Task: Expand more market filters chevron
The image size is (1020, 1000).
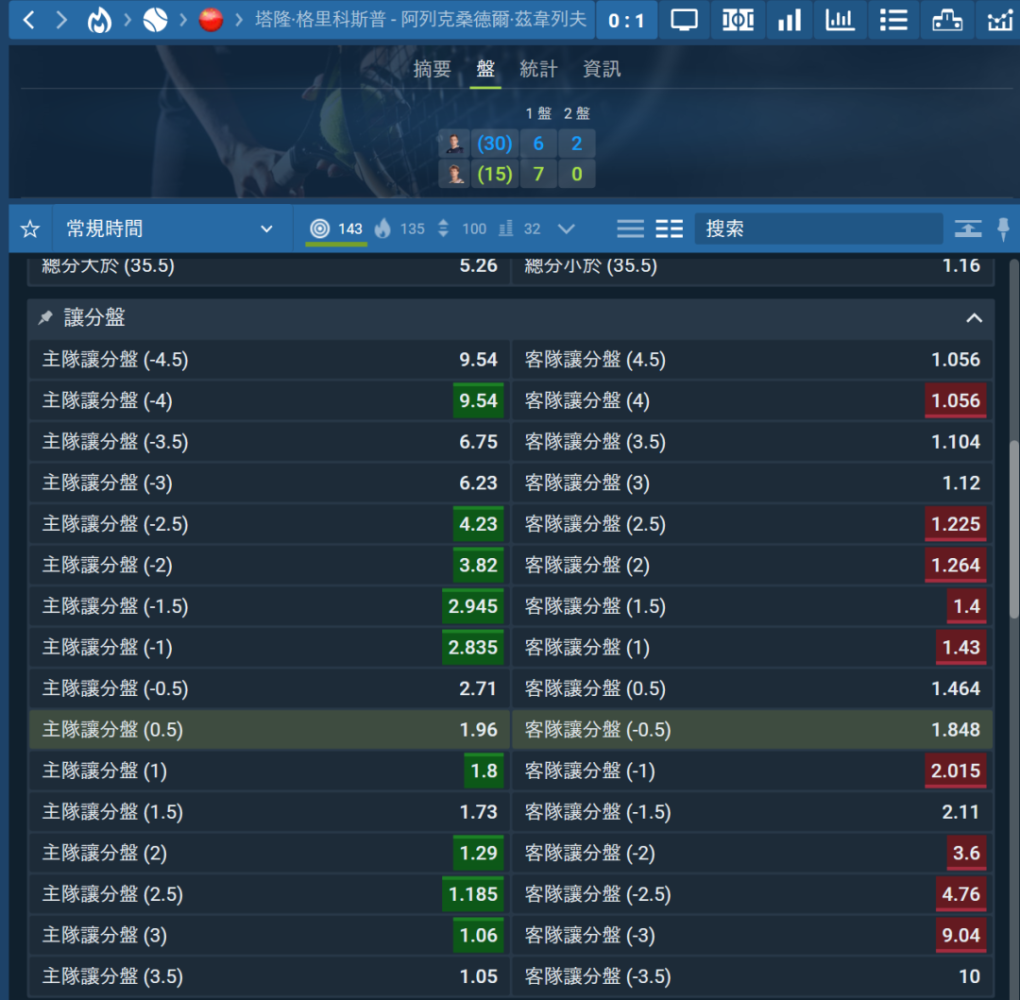Action: coord(566,229)
